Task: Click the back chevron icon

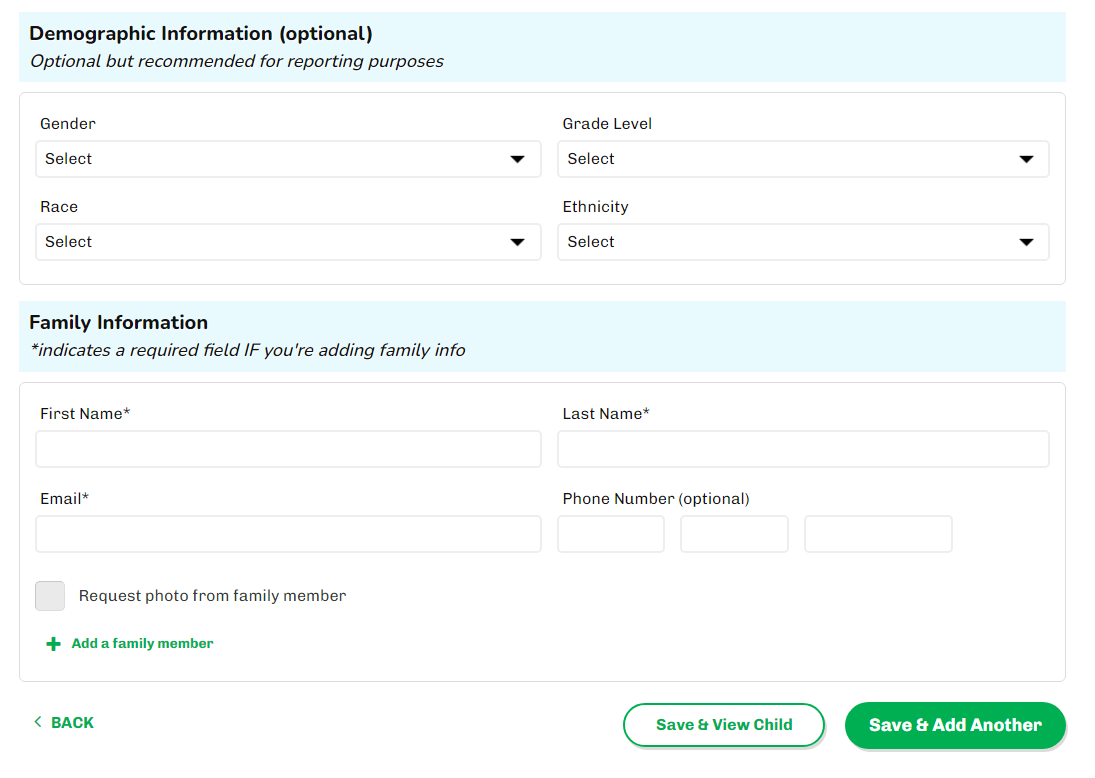Action: [38, 722]
